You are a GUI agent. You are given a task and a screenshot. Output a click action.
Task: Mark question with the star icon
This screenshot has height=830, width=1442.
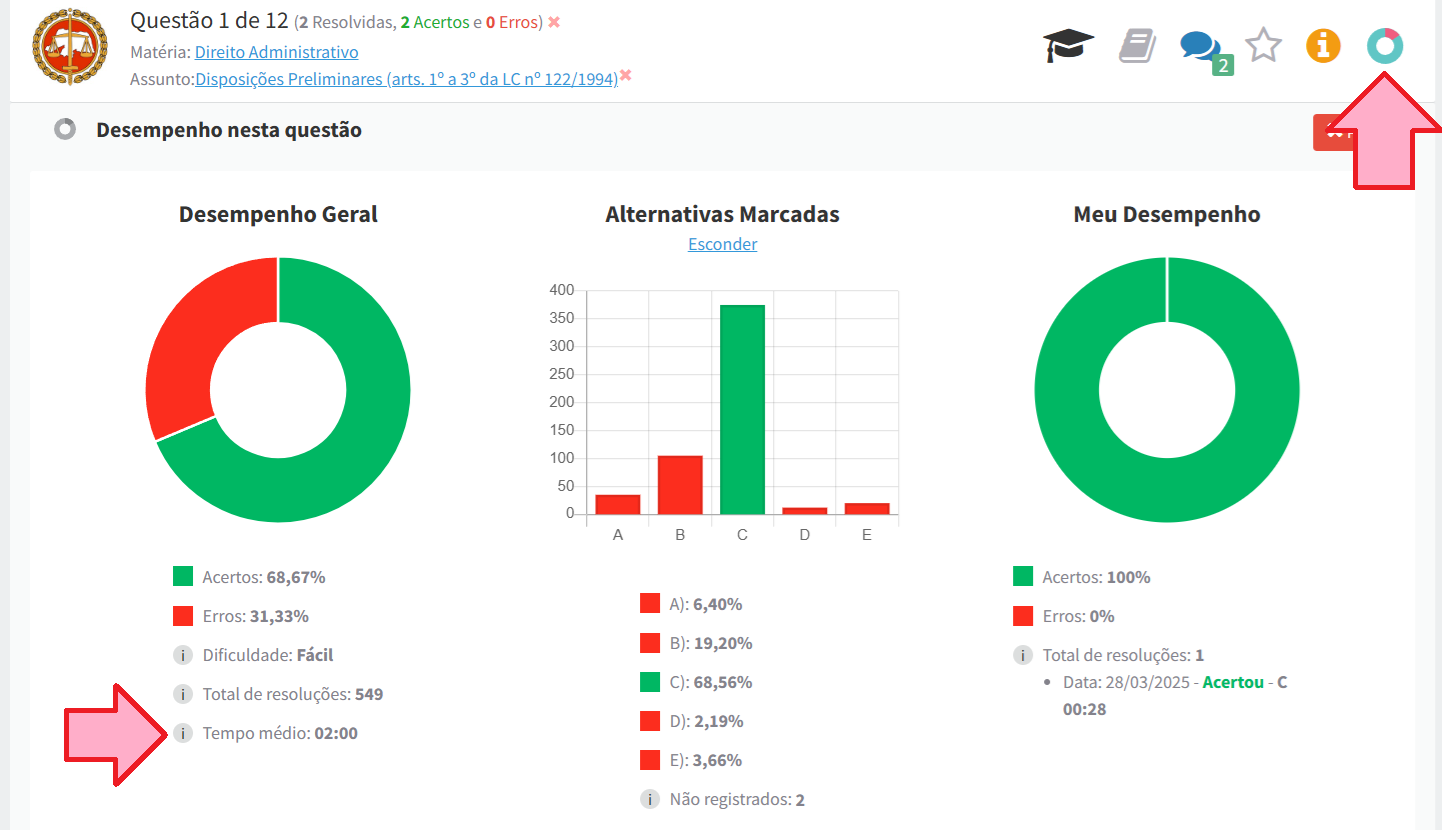1263,46
